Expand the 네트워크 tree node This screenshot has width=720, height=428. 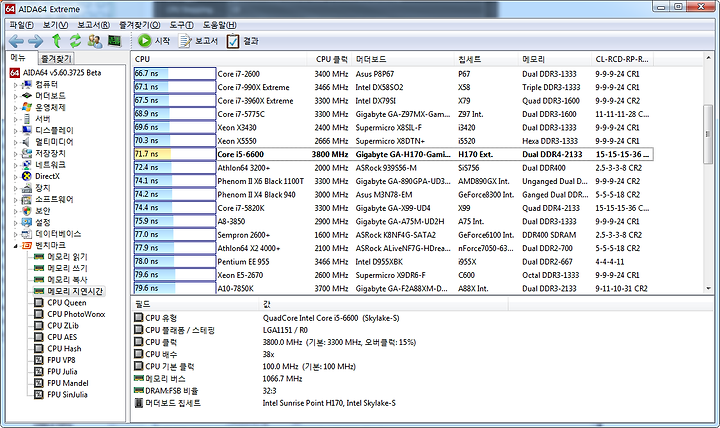click(15, 165)
